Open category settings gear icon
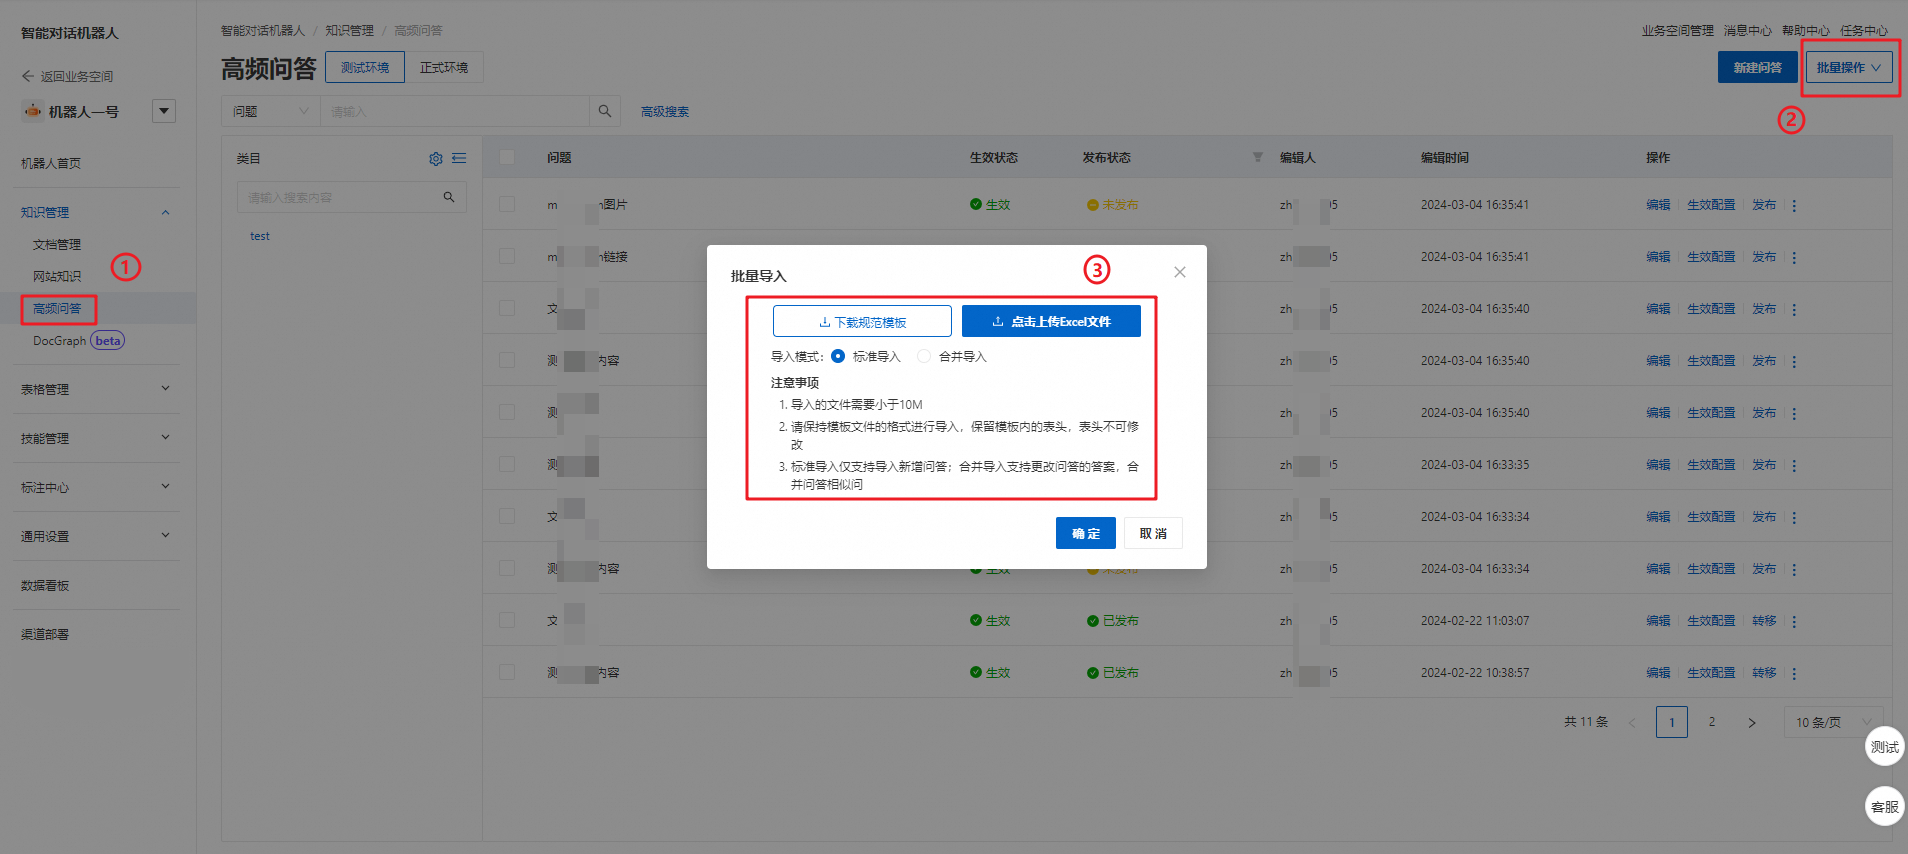1908x854 pixels. [x=436, y=159]
